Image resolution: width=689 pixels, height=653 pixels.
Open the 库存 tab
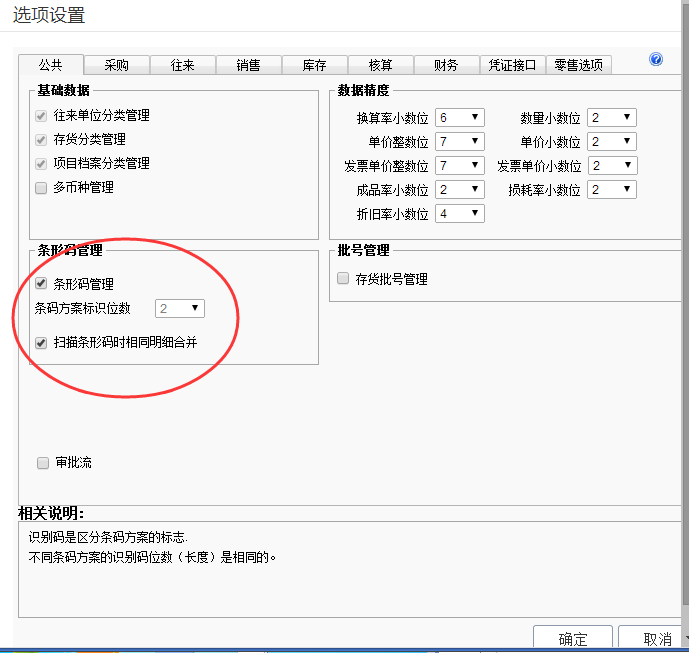pos(314,65)
